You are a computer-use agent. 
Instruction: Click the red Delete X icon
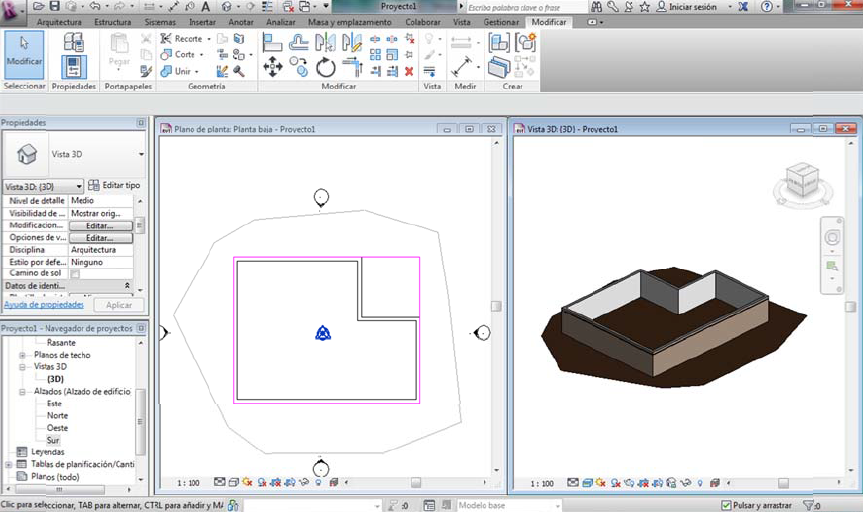tap(409, 71)
